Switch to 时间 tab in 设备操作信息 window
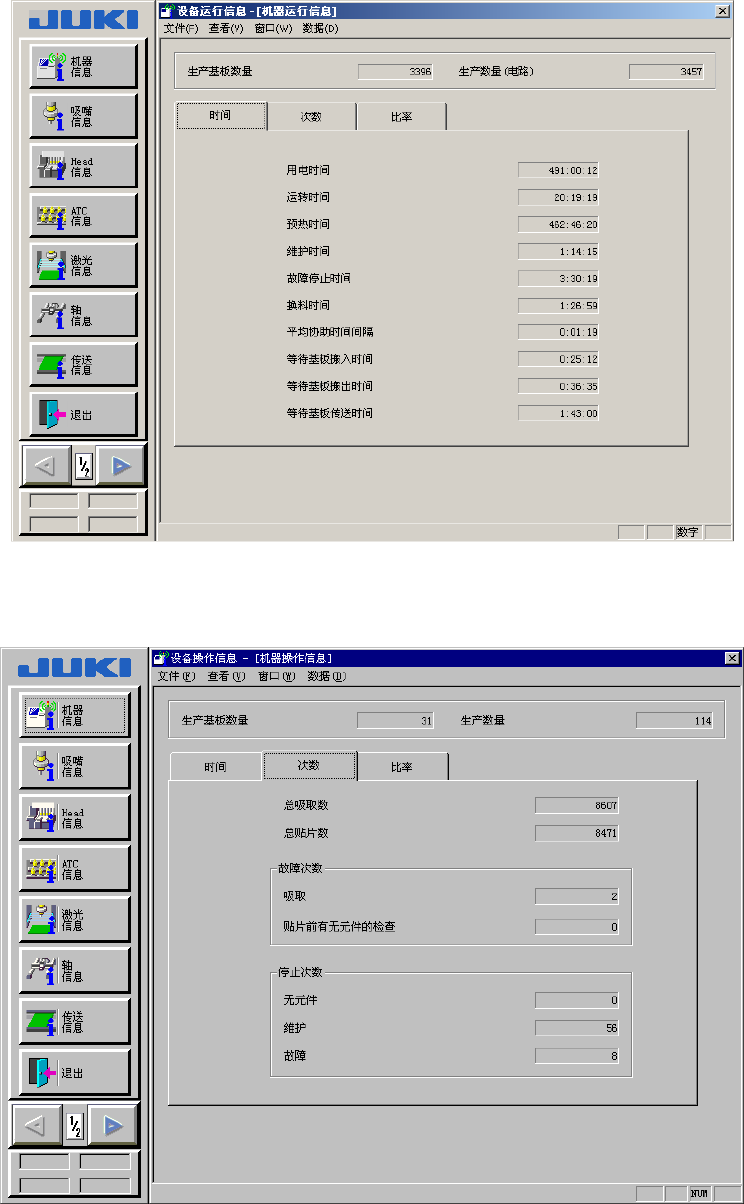Screen dimensions: 744x1204 [215, 767]
